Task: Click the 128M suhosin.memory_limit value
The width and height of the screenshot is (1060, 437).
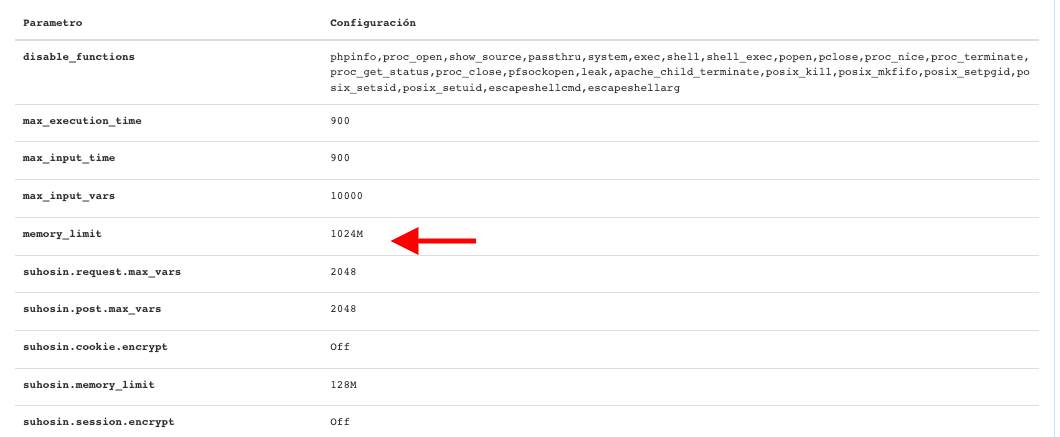Action: click(x=343, y=385)
